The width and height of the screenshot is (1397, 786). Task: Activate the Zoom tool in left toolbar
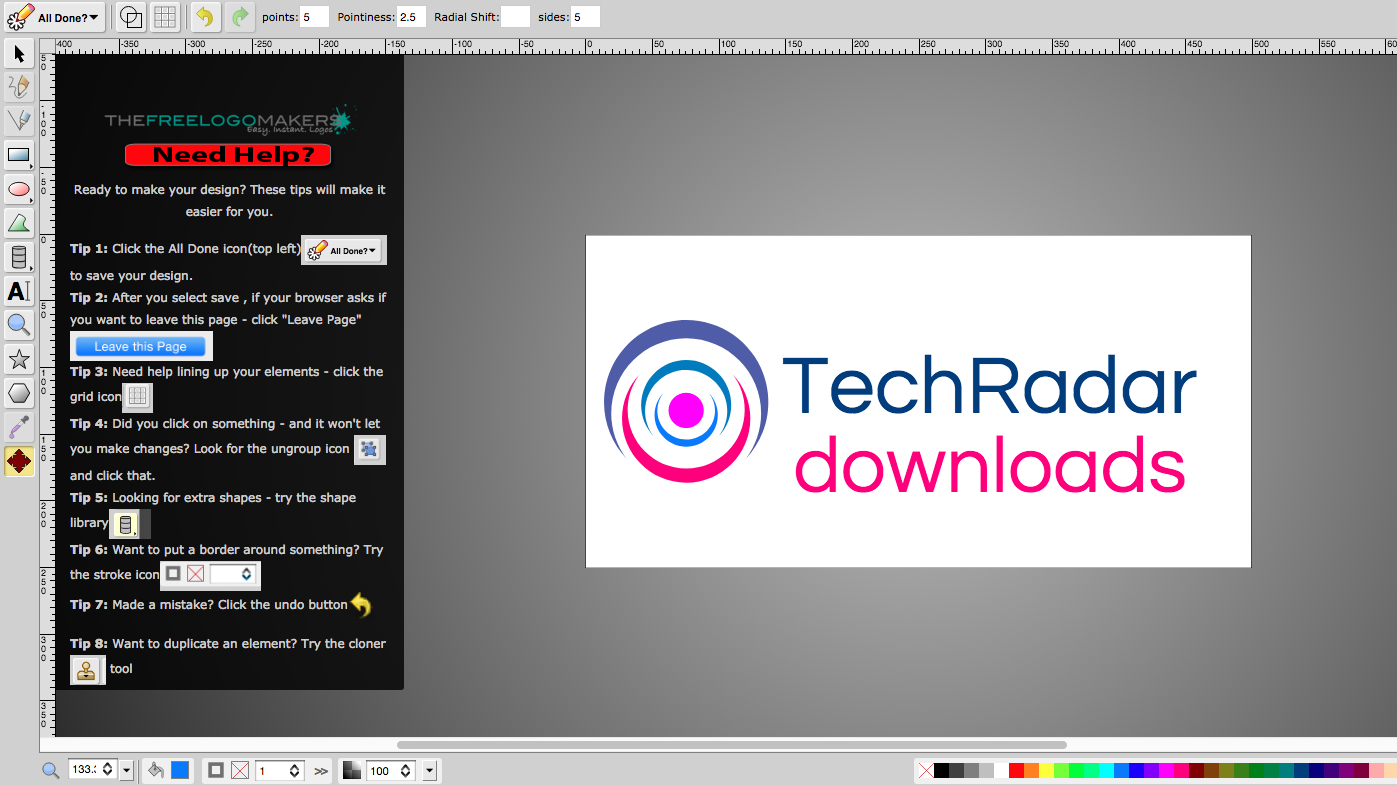(19, 325)
